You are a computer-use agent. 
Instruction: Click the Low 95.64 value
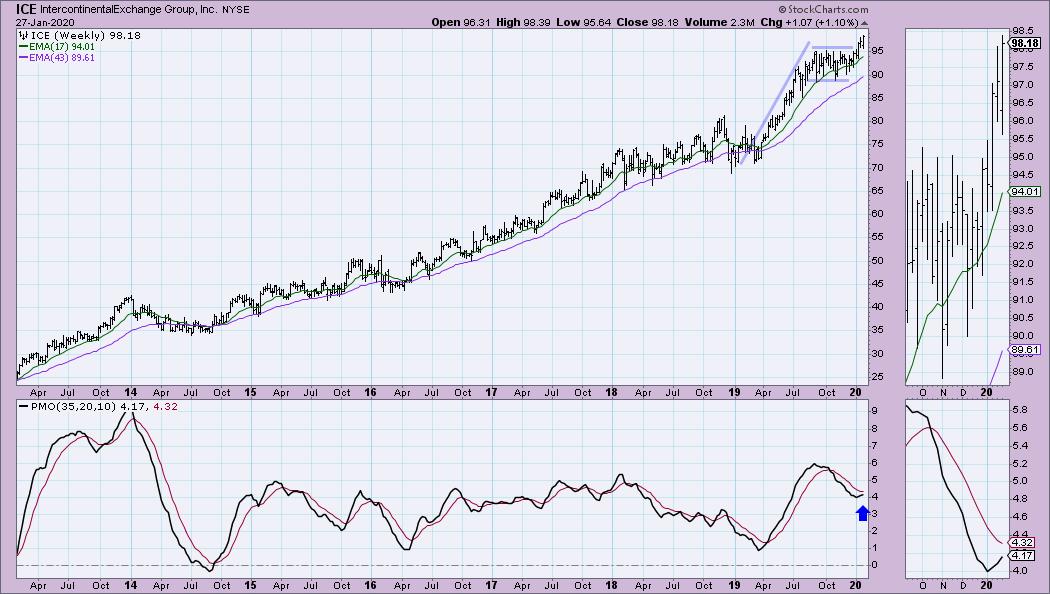pos(583,22)
